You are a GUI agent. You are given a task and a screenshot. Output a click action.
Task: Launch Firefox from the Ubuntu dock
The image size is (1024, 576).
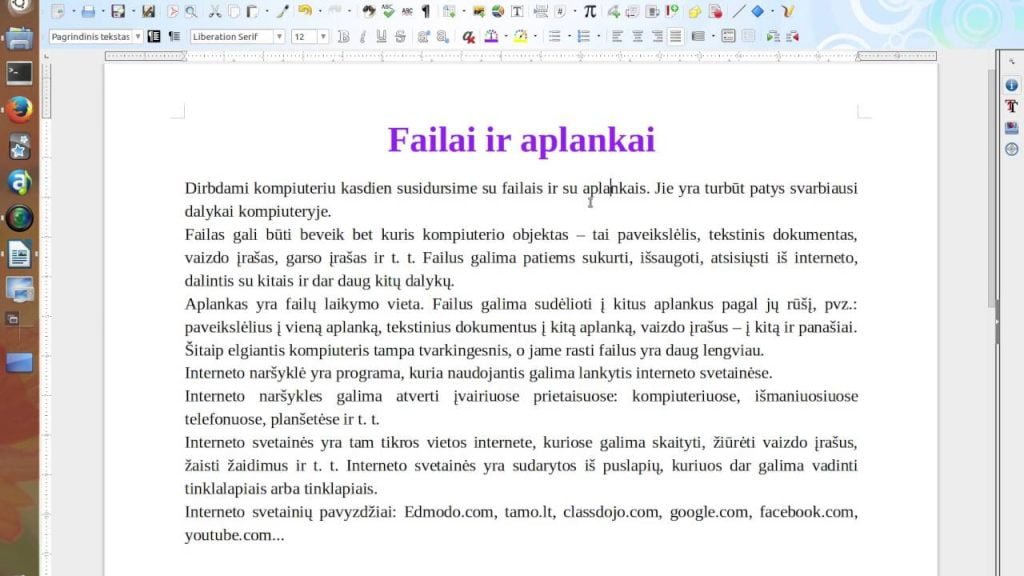coord(20,109)
